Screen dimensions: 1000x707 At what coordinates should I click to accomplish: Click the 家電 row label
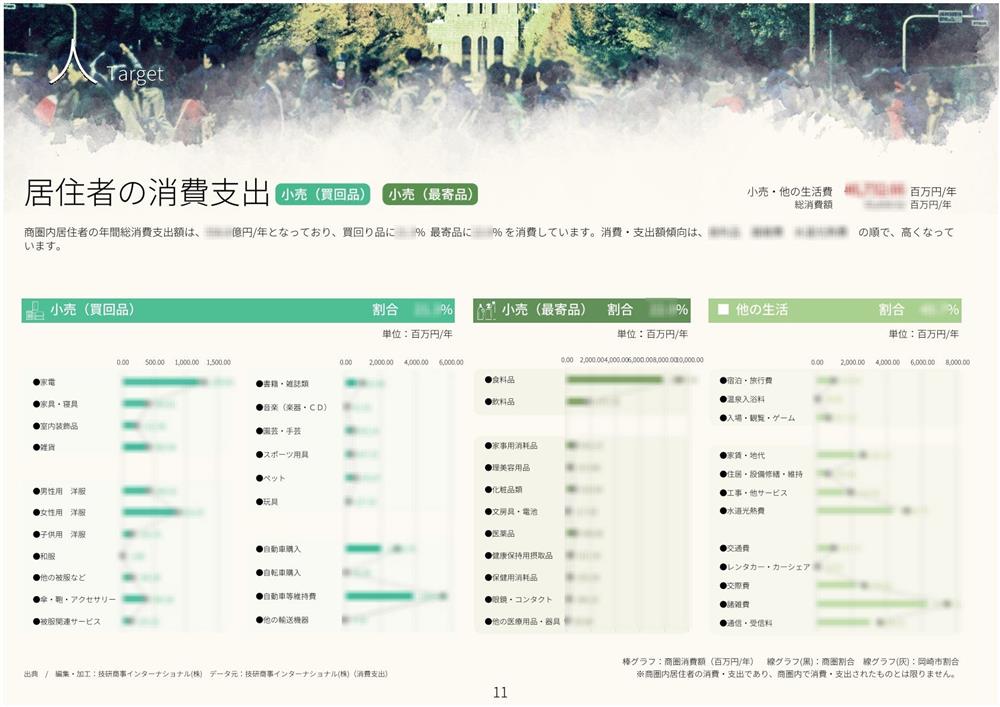[44, 382]
